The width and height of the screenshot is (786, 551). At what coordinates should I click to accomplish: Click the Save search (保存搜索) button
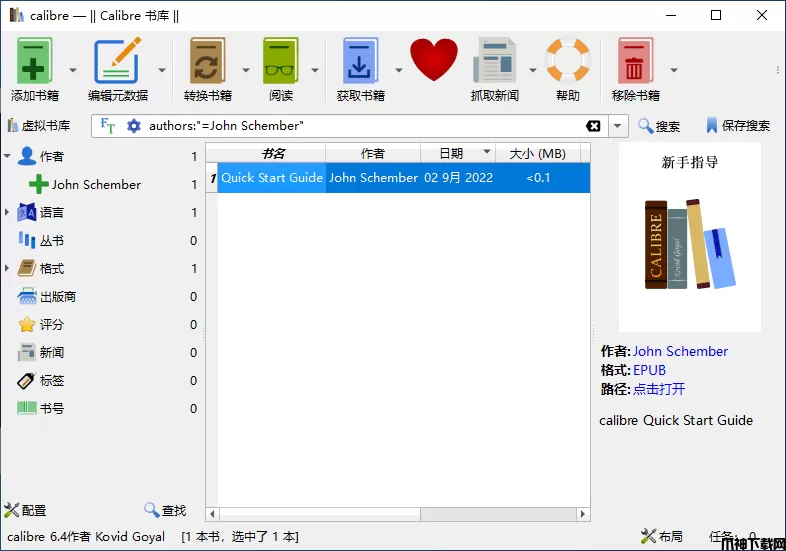(738, 126)
